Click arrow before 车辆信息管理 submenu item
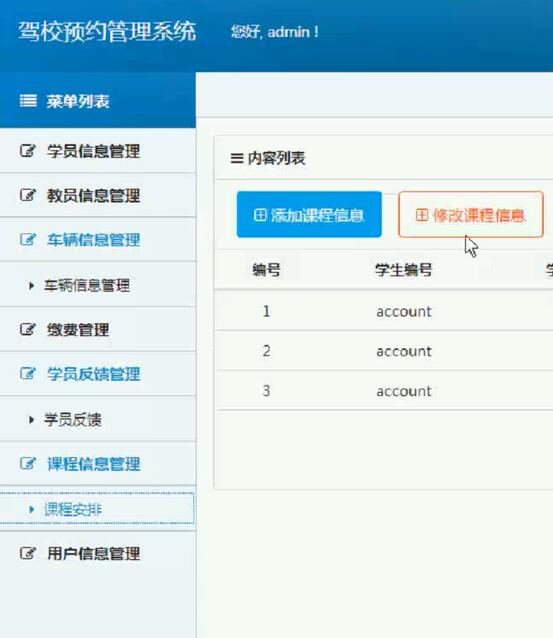 [x=31, y=286]
